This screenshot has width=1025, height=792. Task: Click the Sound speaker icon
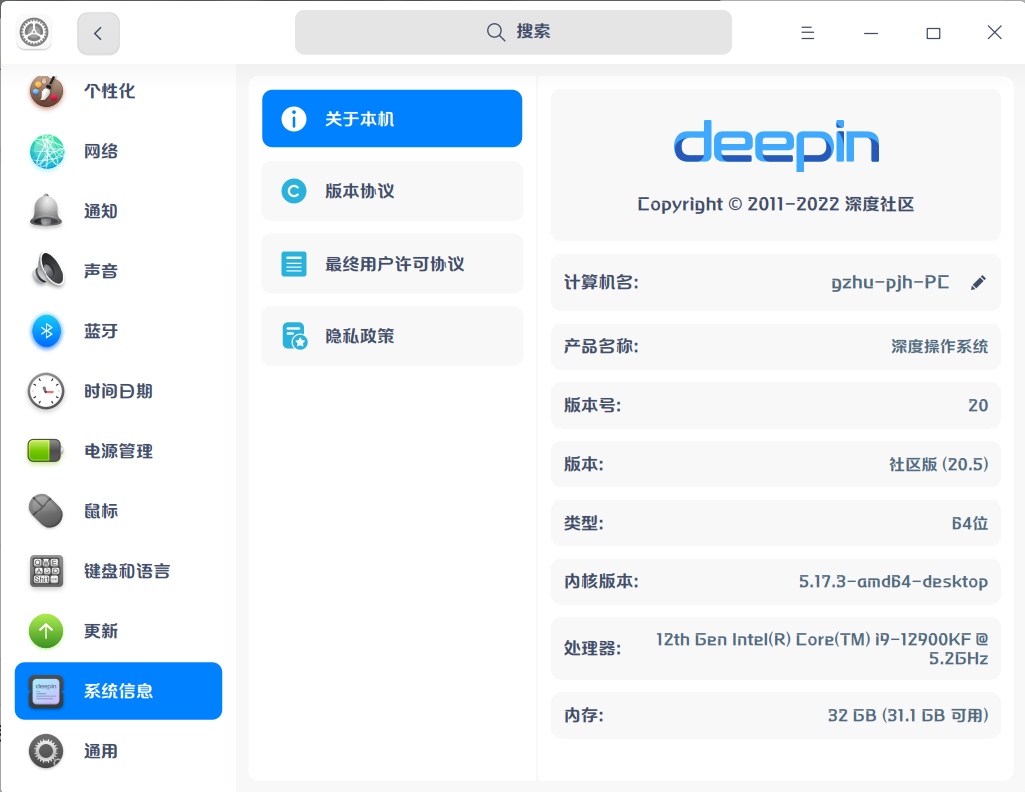pos(46,271)
